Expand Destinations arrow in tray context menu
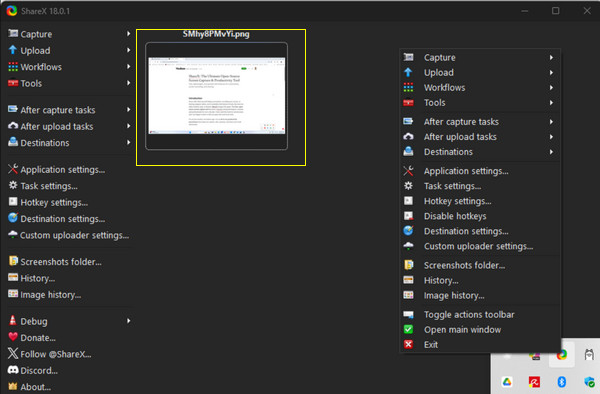600x394 pixels. tap(551, 152)
